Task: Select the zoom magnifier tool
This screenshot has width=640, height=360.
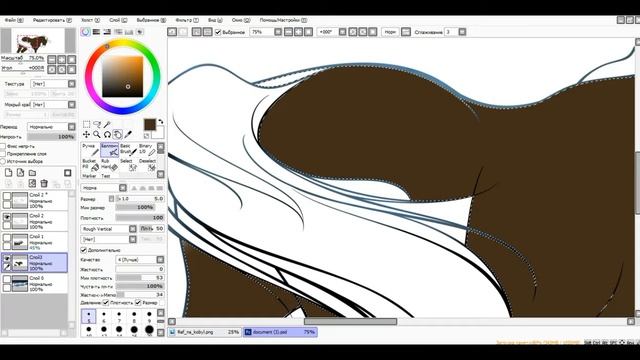Action: tap(97, 134)
